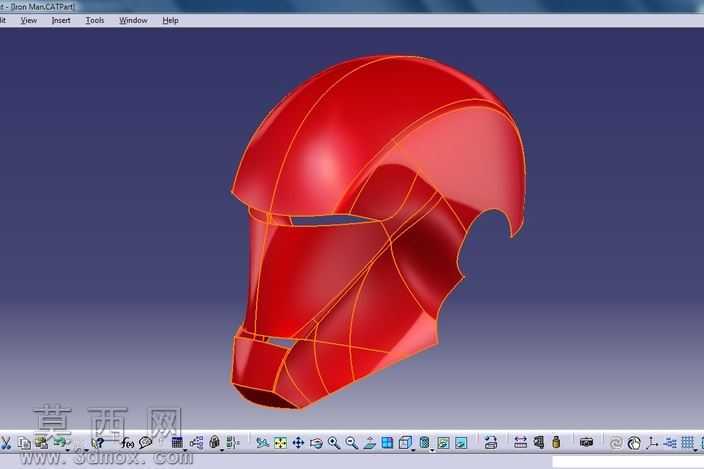
Task: Open the Design Table icon
Action: point(177,443)
